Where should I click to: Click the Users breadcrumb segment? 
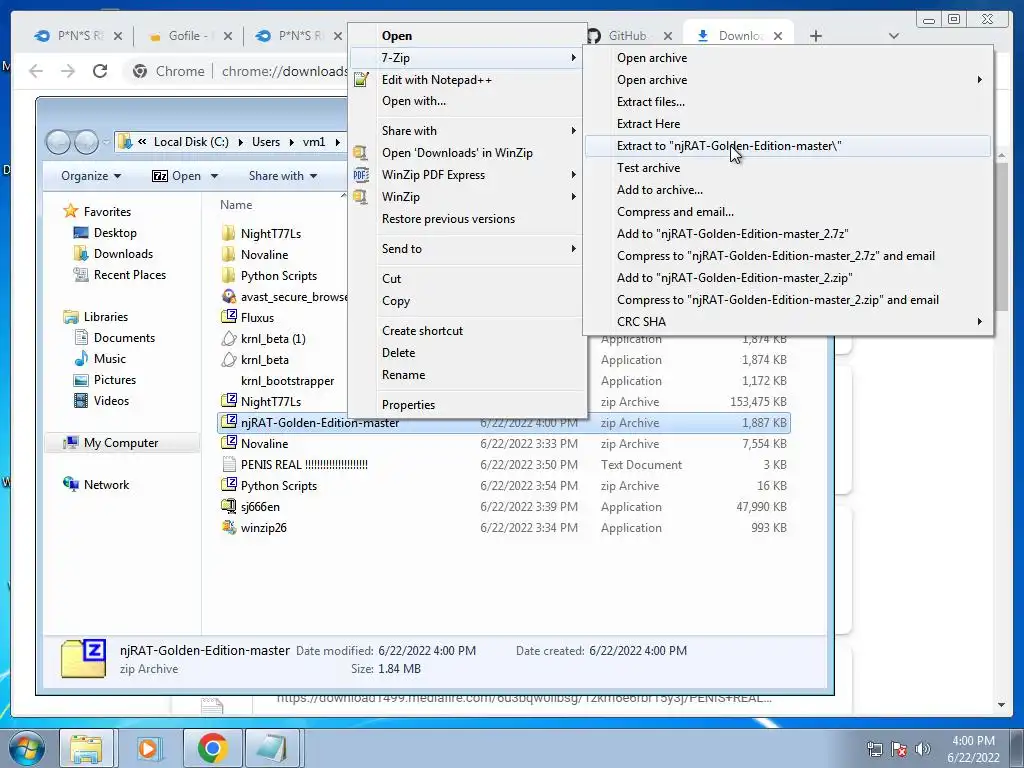[266, 142]
